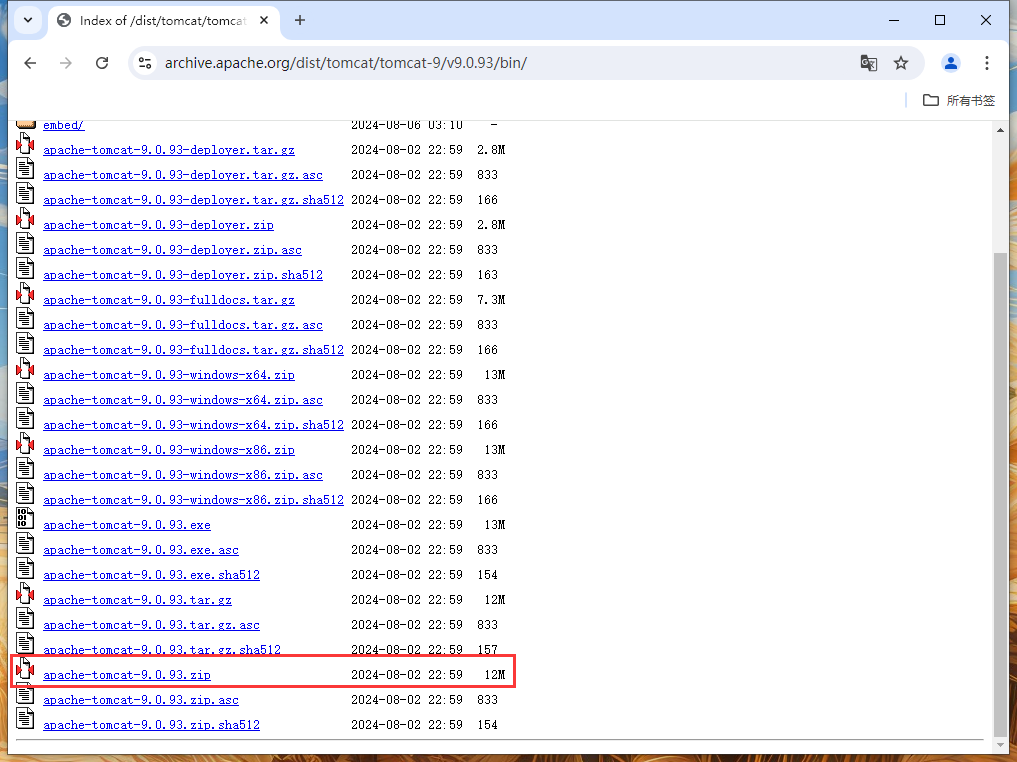1017x762 pixels.
Task: Click the archive icon beside fulldocs.tar.gz
Action: click(25, 293)
